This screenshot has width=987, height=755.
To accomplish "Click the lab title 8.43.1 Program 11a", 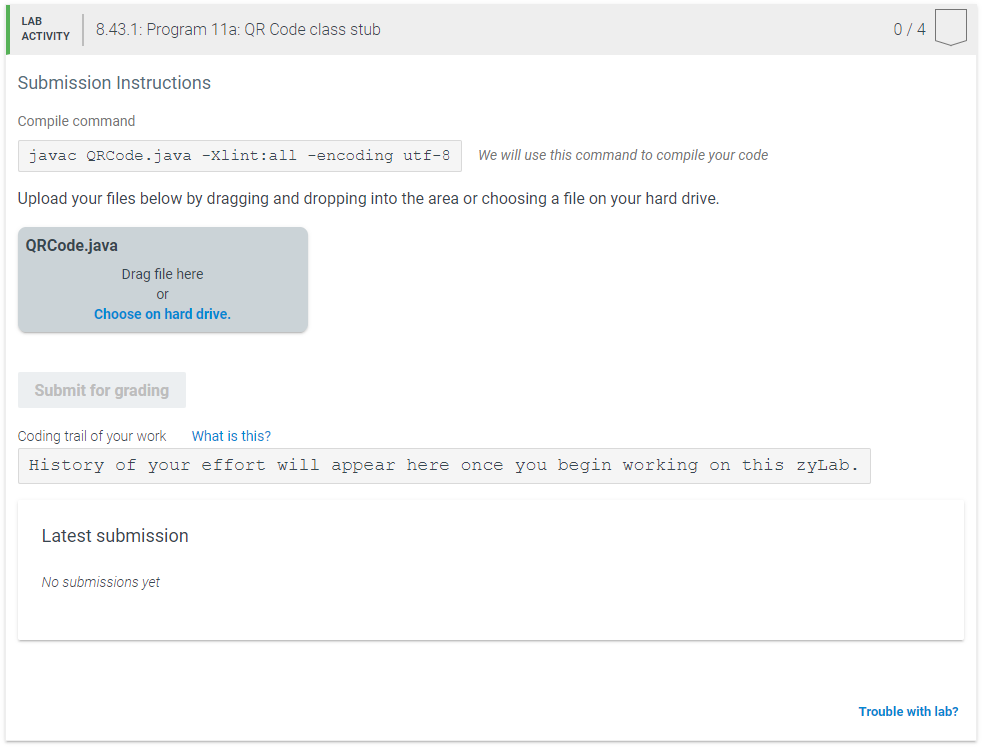I will [238, 30].
